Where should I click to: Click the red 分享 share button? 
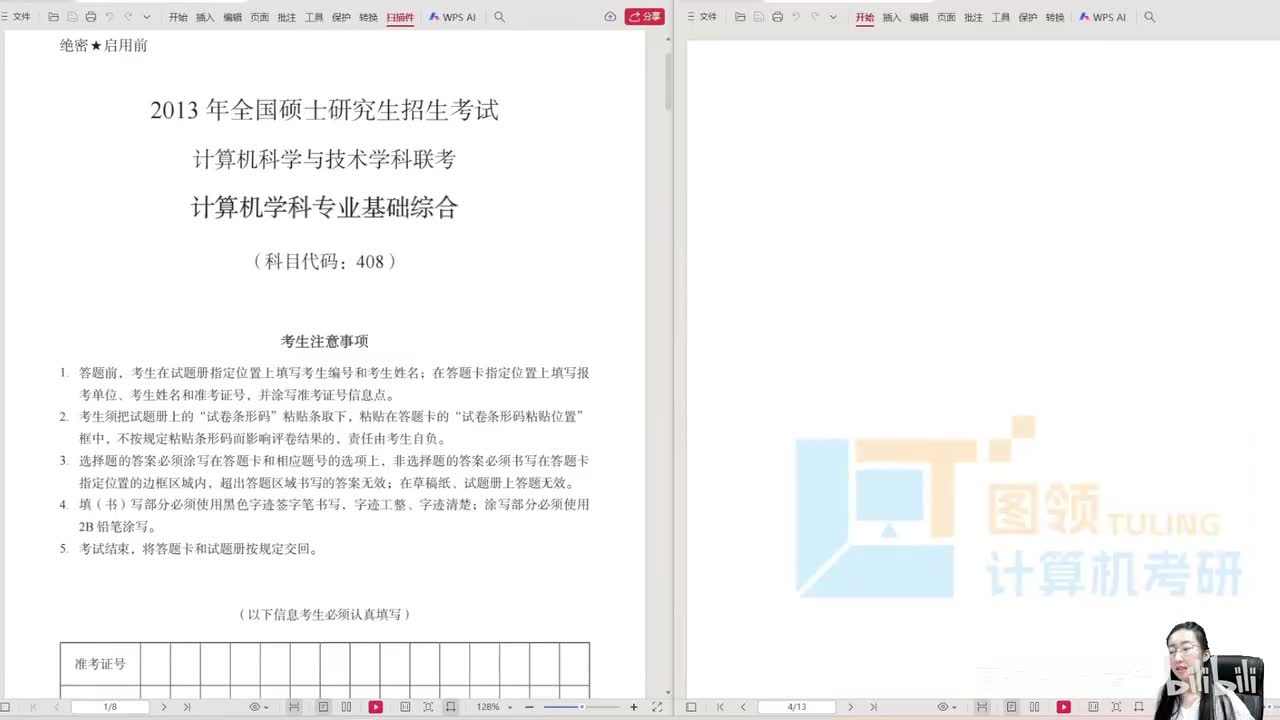coord(645,17)
